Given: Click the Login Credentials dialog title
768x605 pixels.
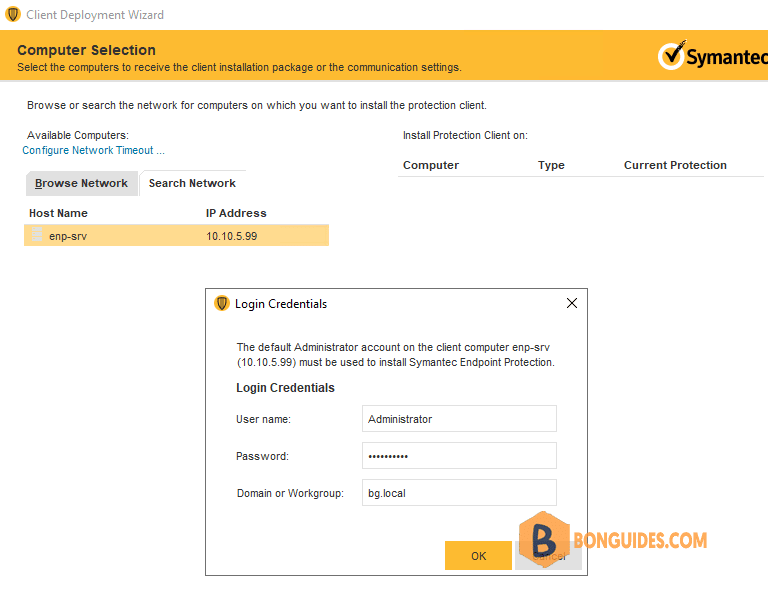Looking at the screenshot, I should (x=281, y=304).
